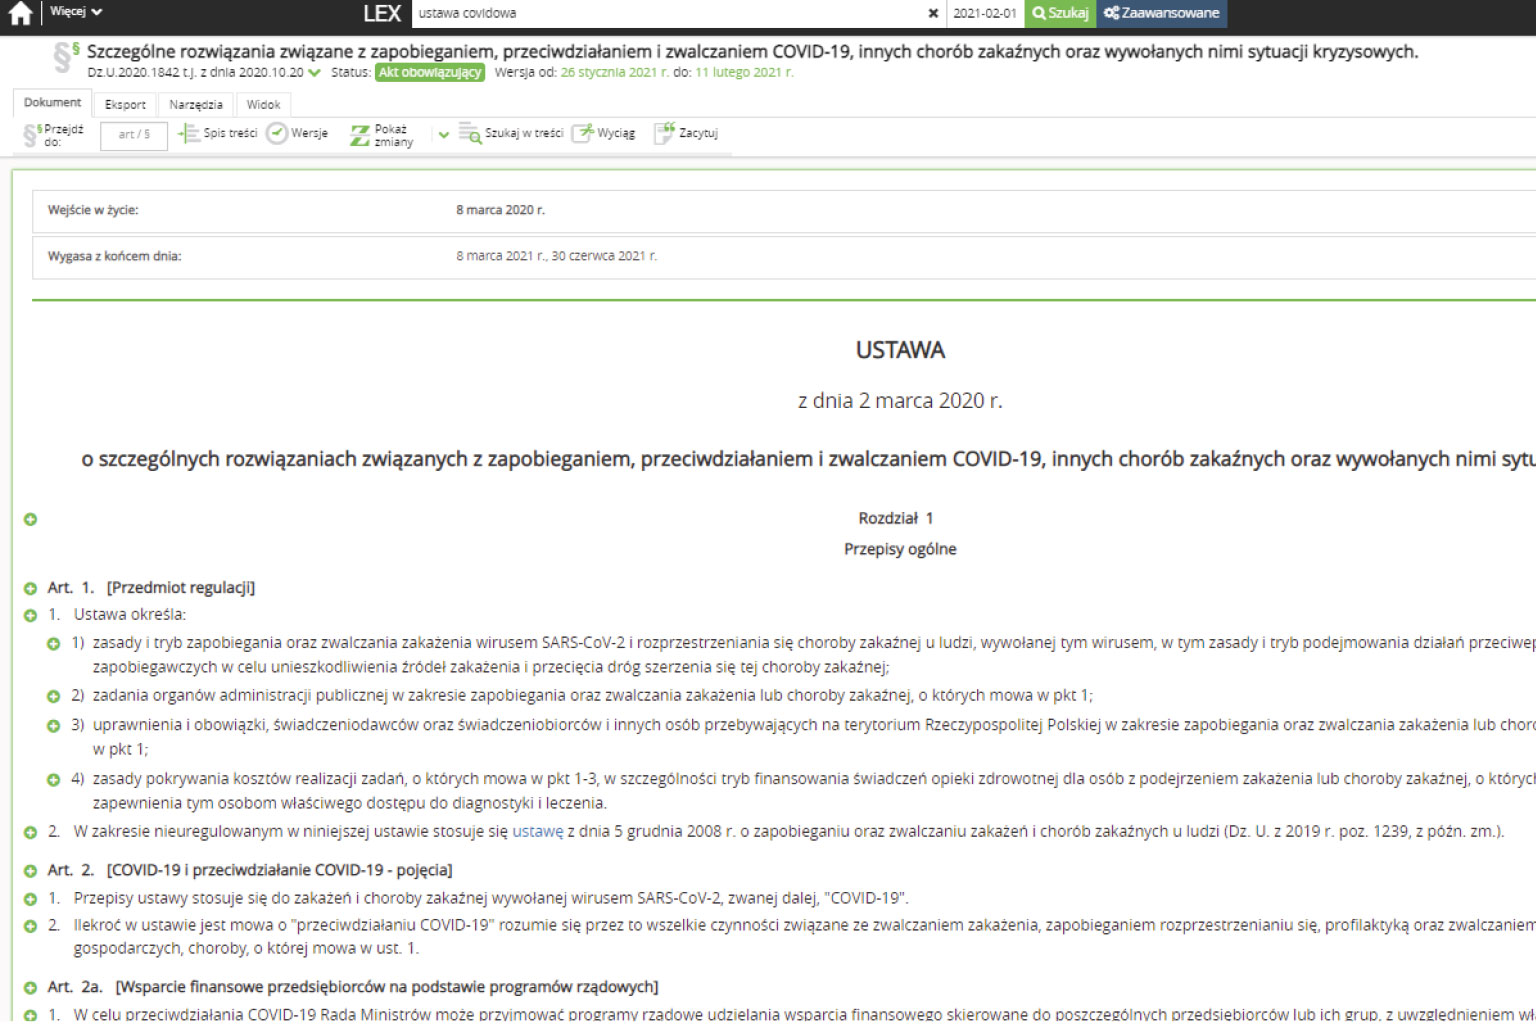The image size is (1536, 1024).
Task: Follow the 'ustawę' hyperlink in Art. 1
Action: [538, 832]
